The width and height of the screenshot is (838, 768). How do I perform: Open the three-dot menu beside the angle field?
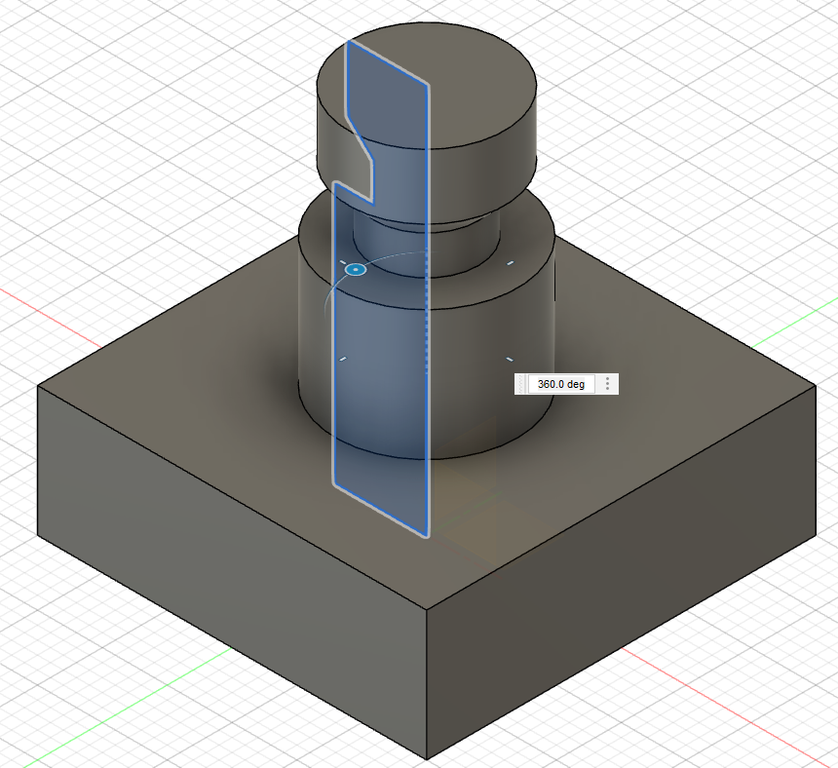pos(608,384)
